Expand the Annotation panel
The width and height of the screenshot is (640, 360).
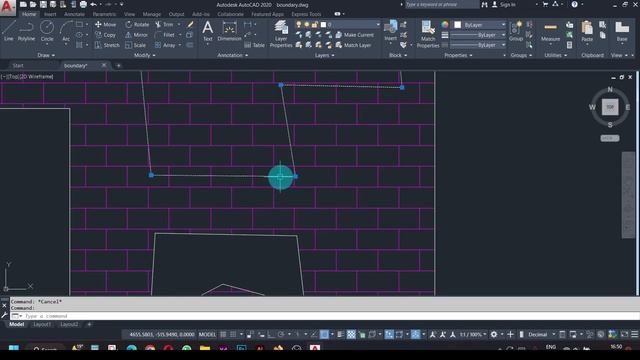[233, 55]
